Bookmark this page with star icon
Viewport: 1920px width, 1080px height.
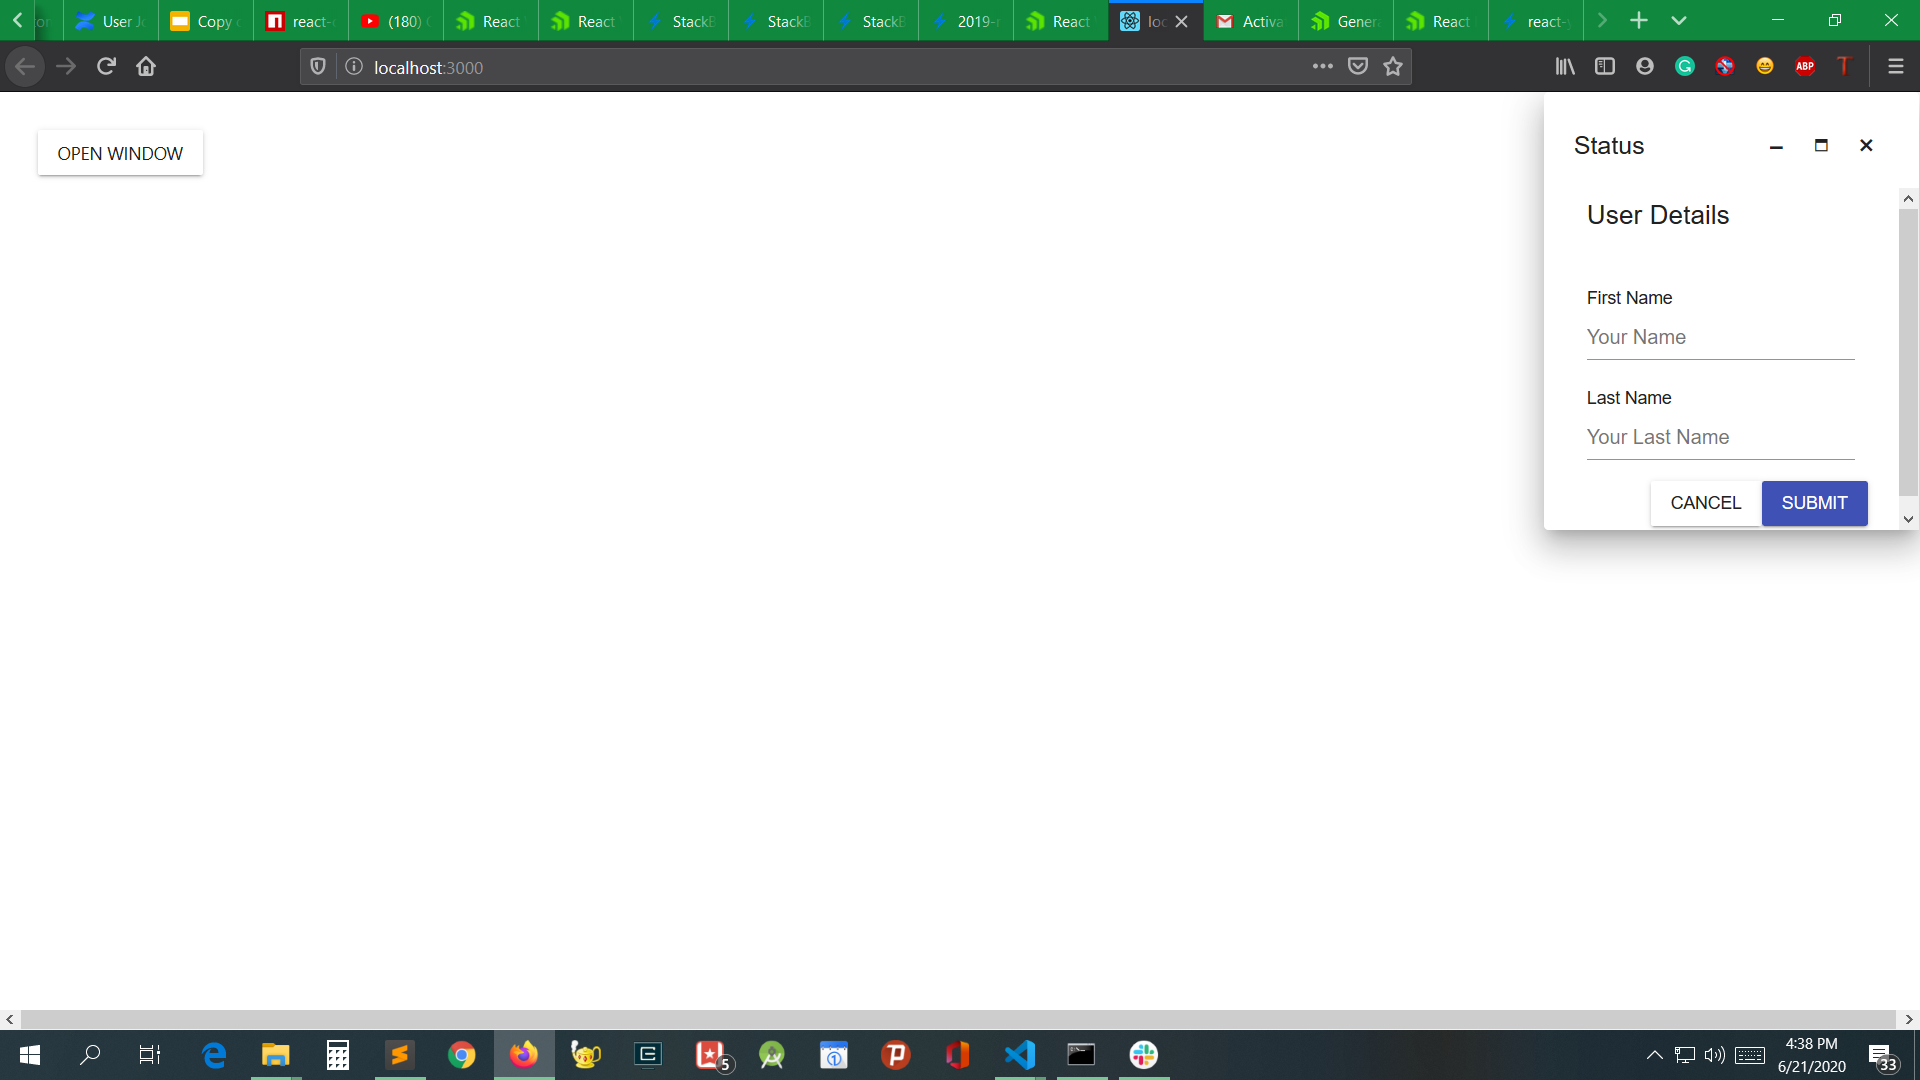click(1393, 67)
